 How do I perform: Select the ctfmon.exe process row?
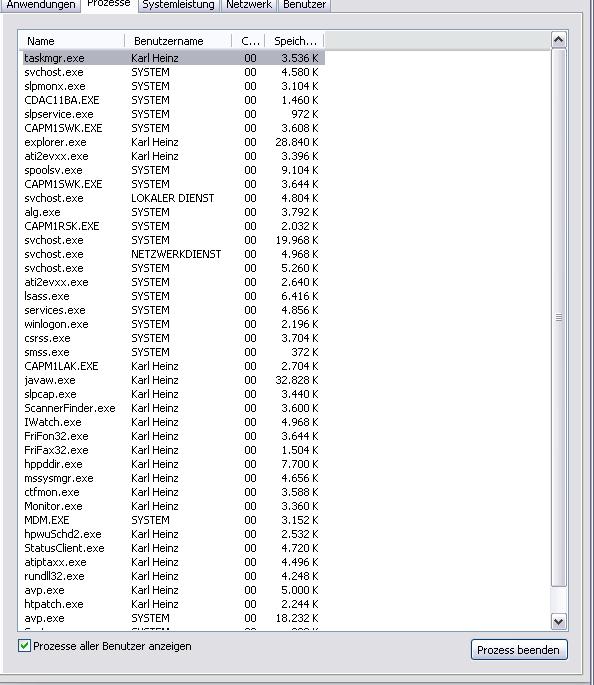tap(173, 492)
